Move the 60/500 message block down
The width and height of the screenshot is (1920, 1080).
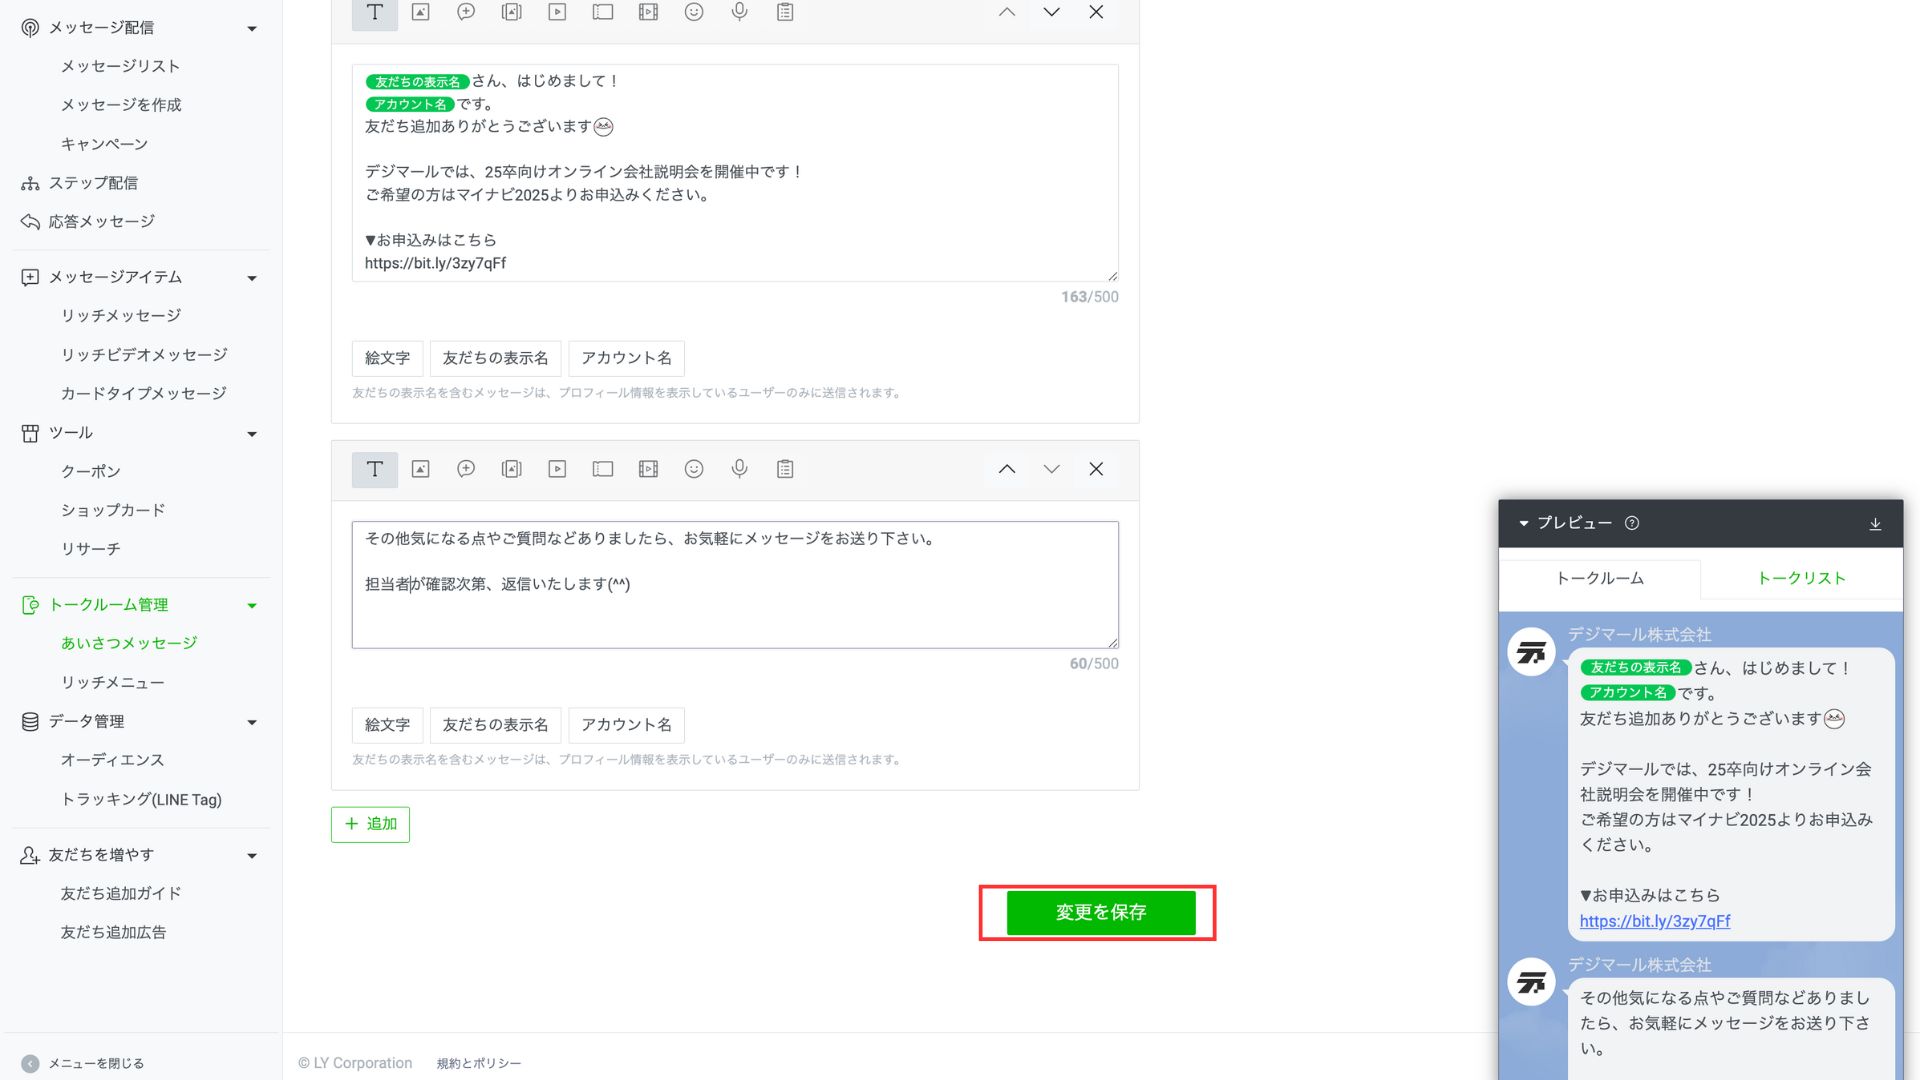pyautogui.click(x=1051, y=469)
